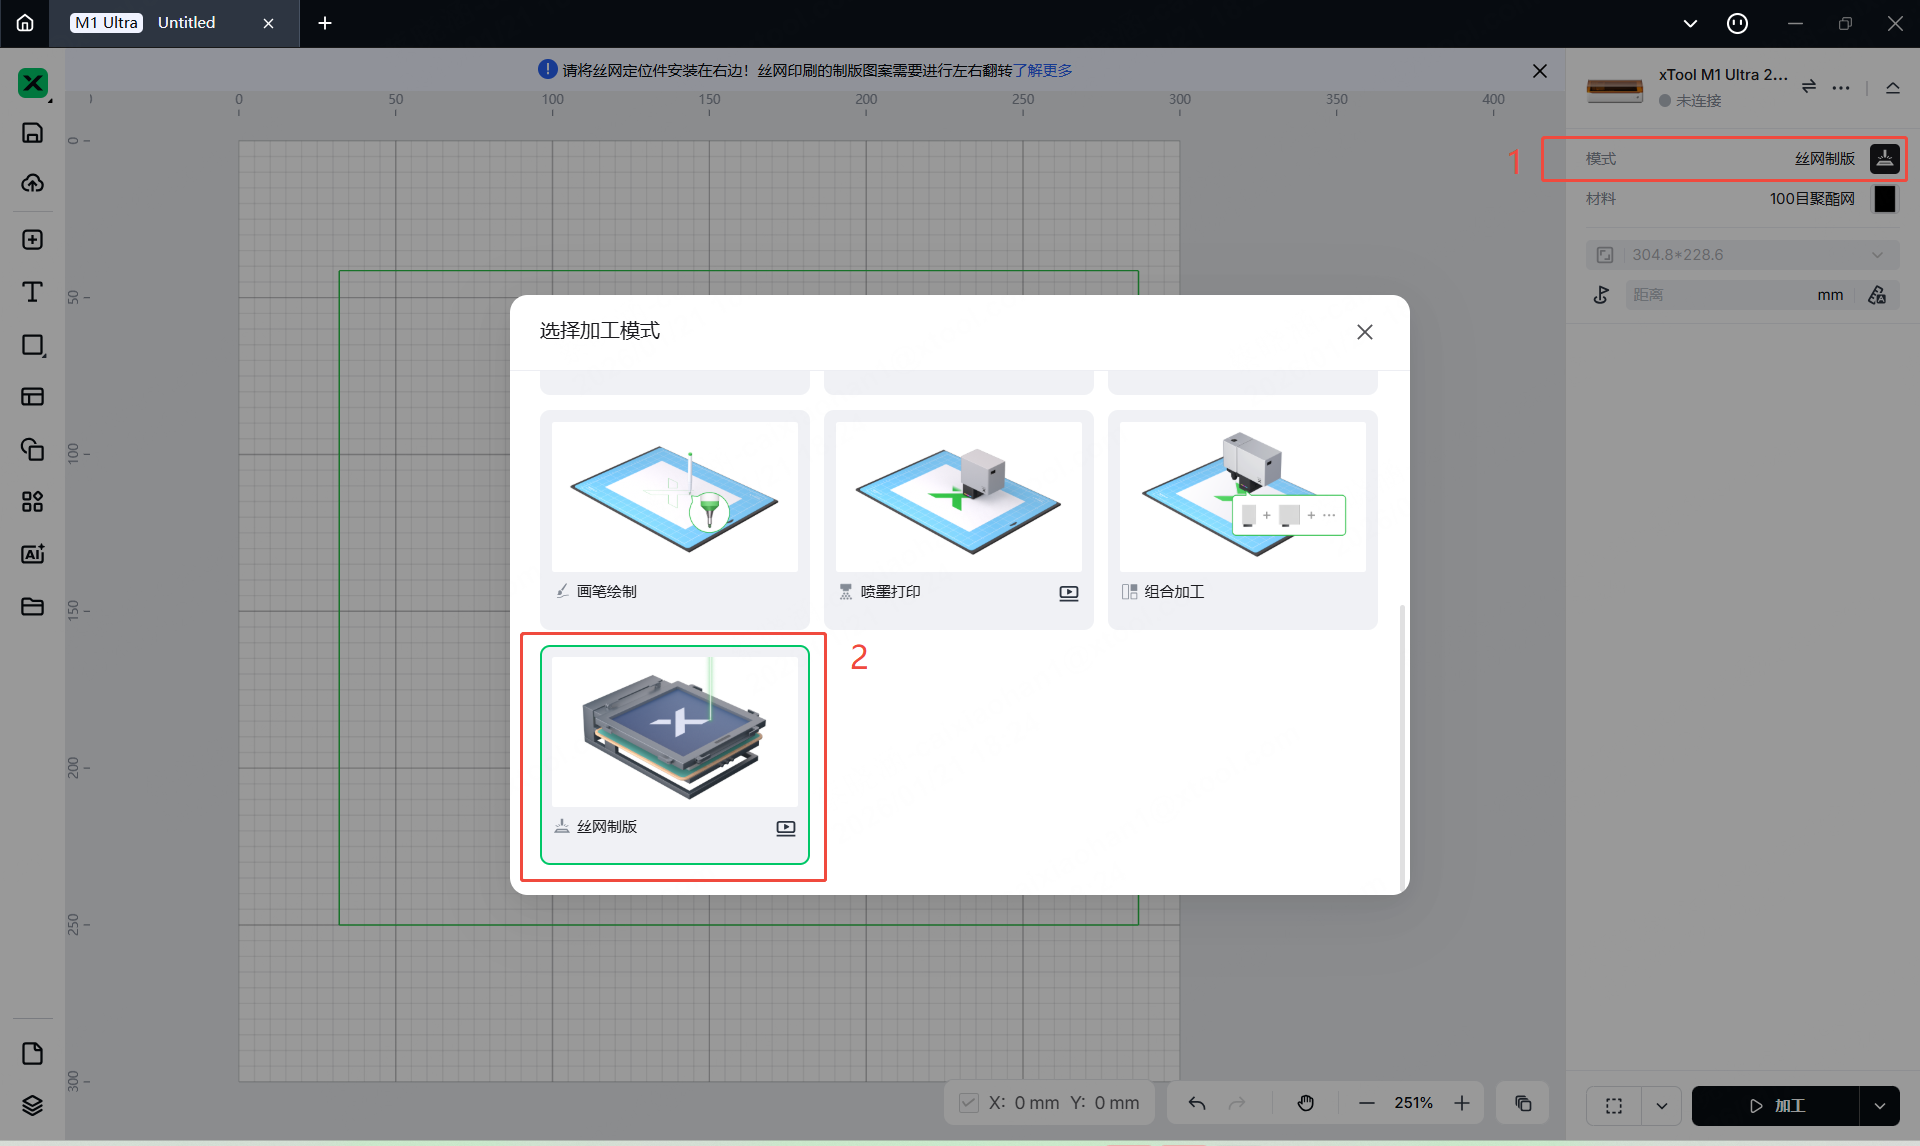Open the apps grid icon
The height and width of the screenshot is (1146, 1920).
point(32,502)
